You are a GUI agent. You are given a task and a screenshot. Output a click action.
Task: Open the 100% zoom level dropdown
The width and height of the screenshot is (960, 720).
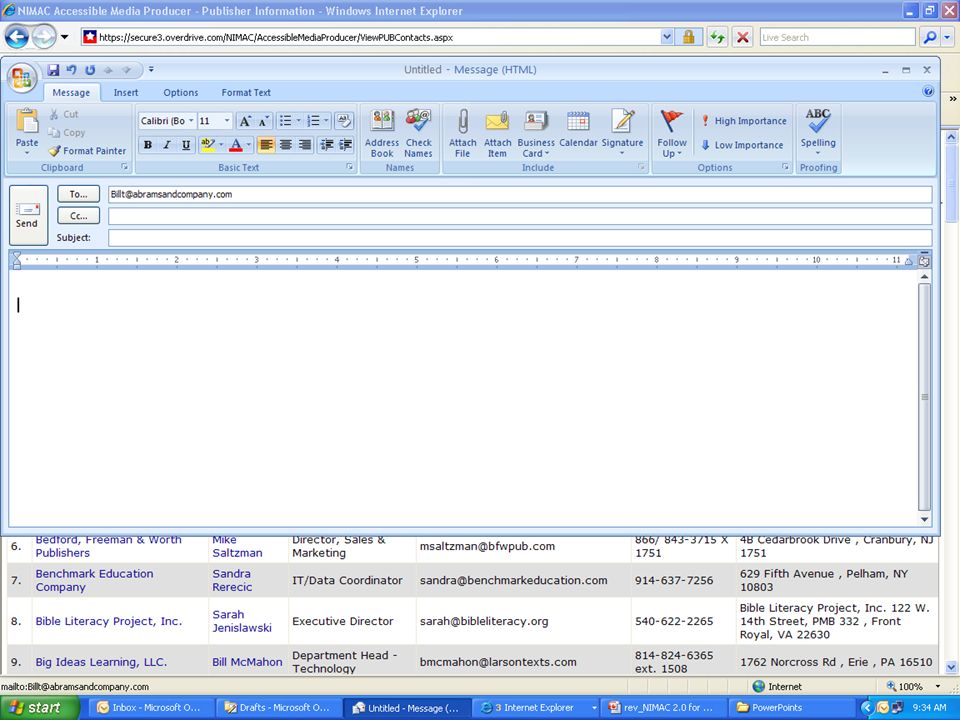pyautogui.click(x=937, y=686)
